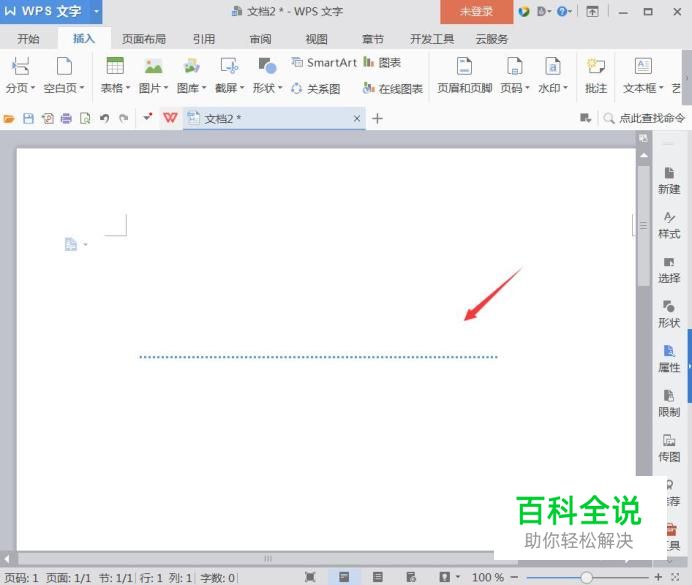Switch to page layout view button

click(344, 577)
